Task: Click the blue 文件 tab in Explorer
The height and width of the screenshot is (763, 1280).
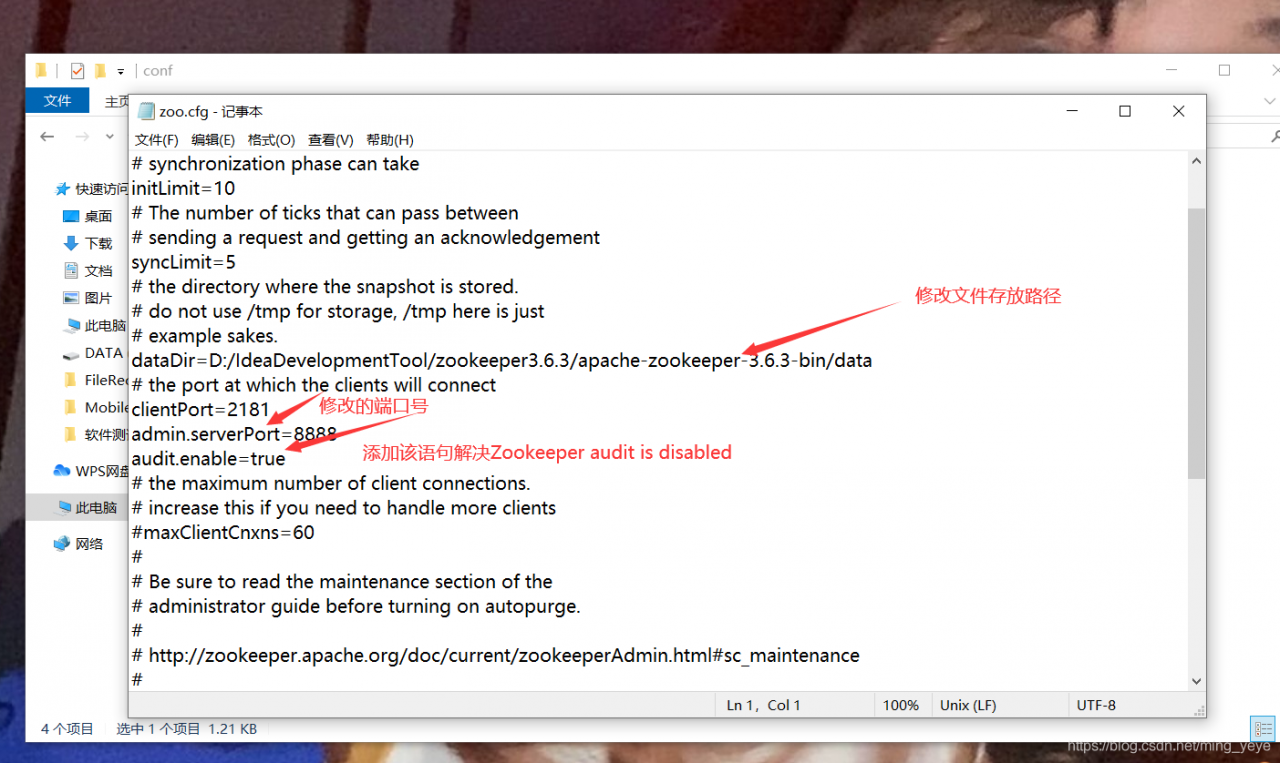Action: [x=58, y=101]
